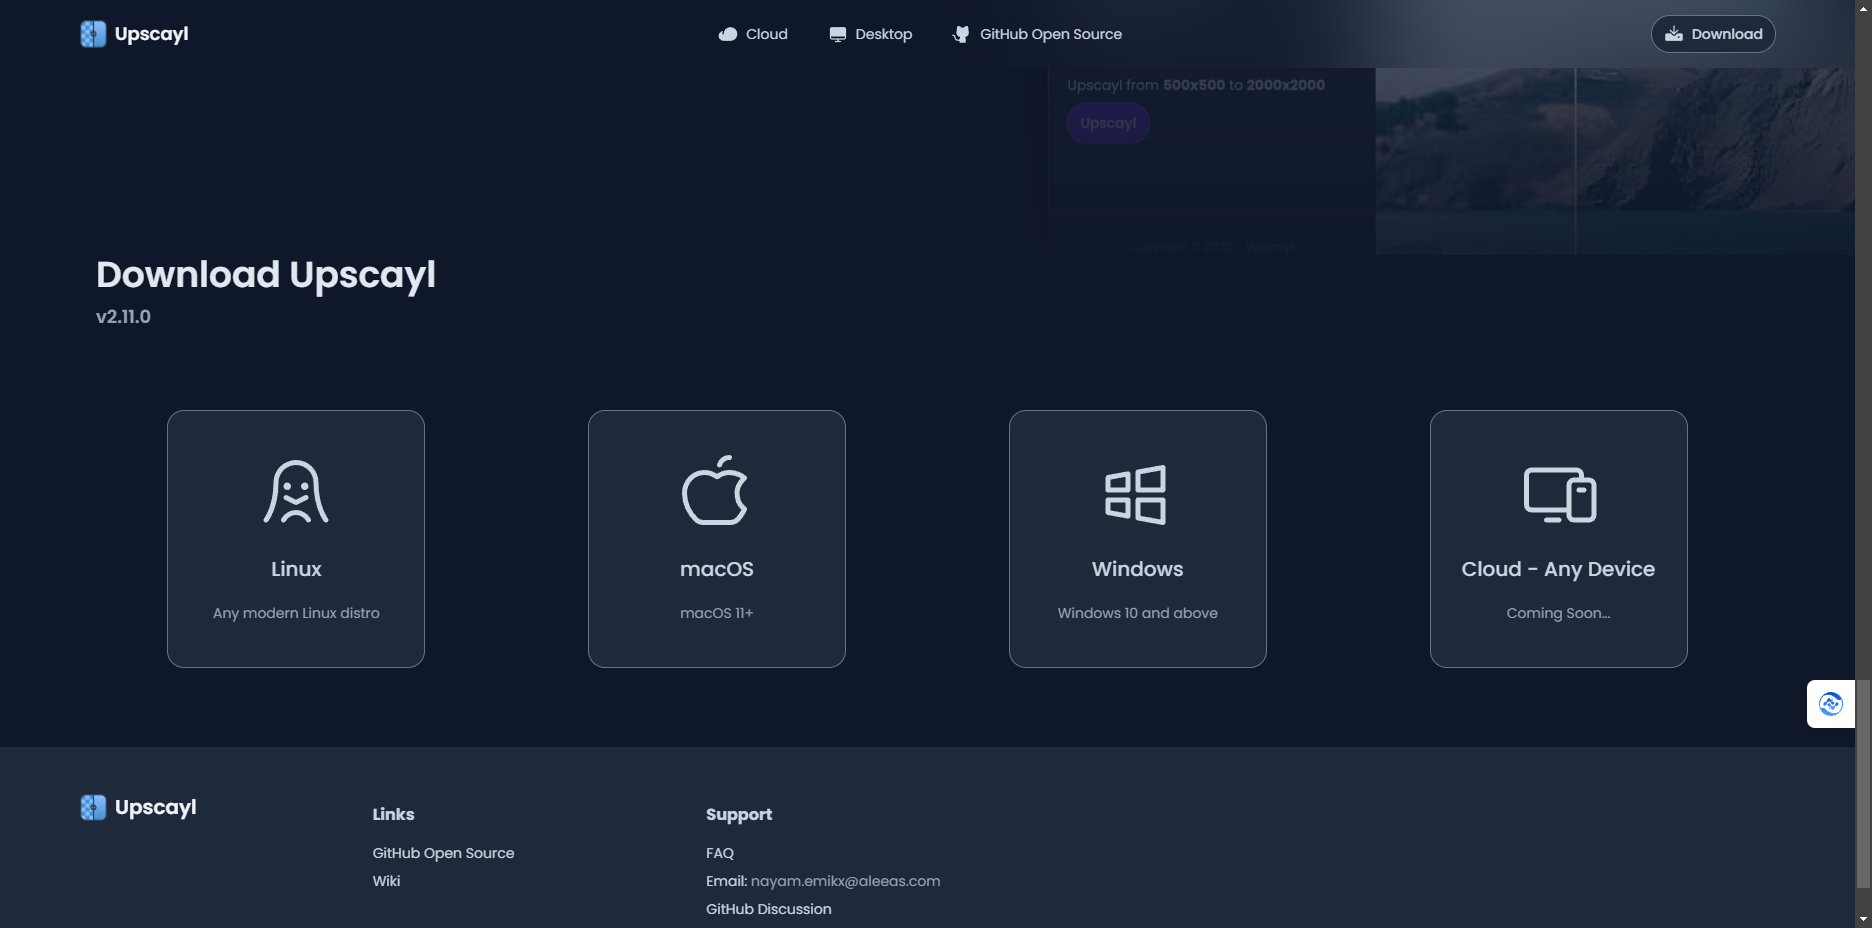
Task: Open the GitHub Discussion link
Action: (768, 909)
